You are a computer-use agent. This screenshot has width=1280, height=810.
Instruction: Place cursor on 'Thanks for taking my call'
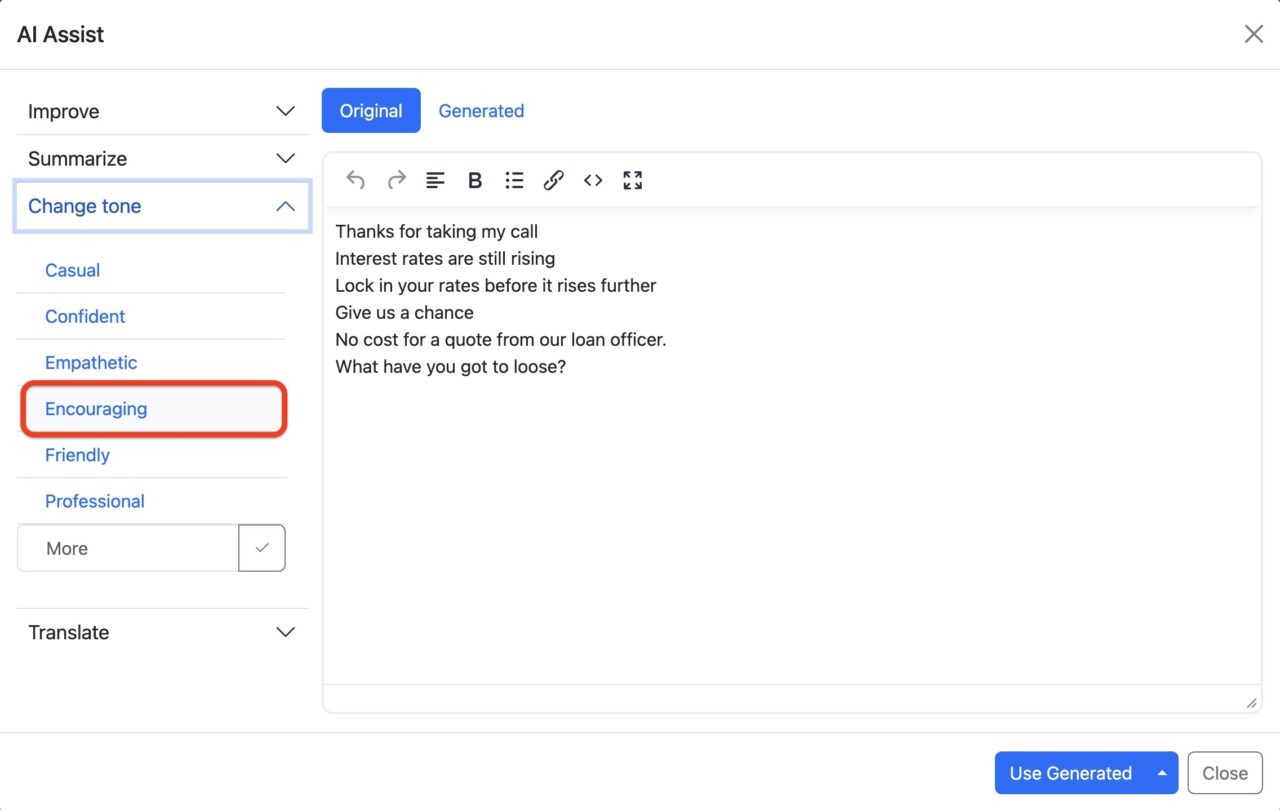pyautogui.click(x=436, y=232)
